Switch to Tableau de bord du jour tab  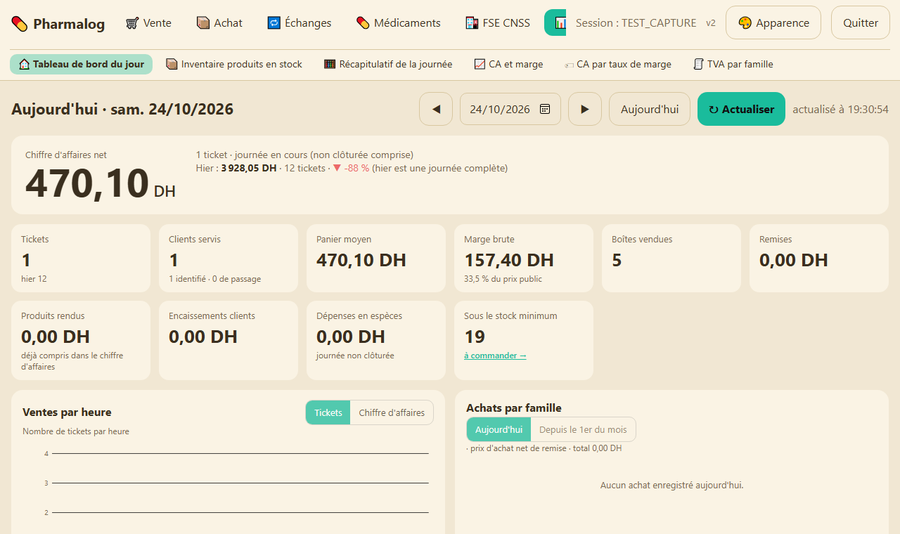pyautogui.click(x=81, y=64)
